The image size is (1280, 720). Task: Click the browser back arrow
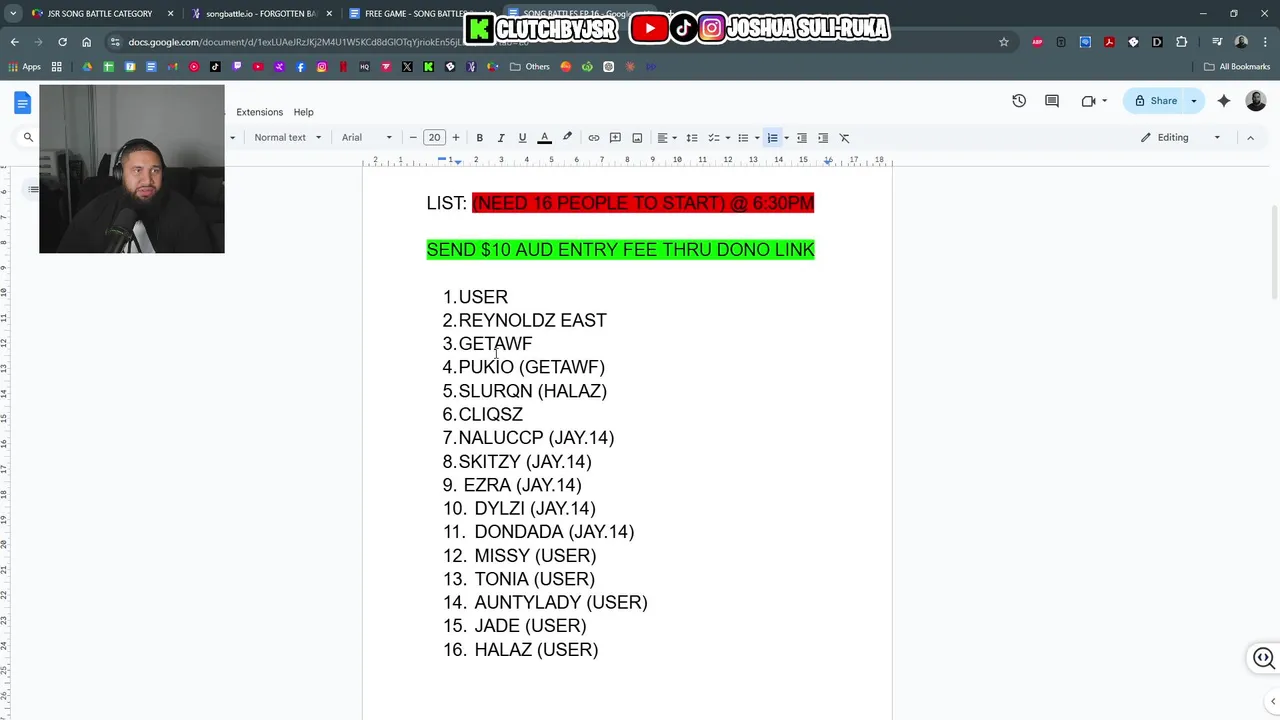click(14, 42)
